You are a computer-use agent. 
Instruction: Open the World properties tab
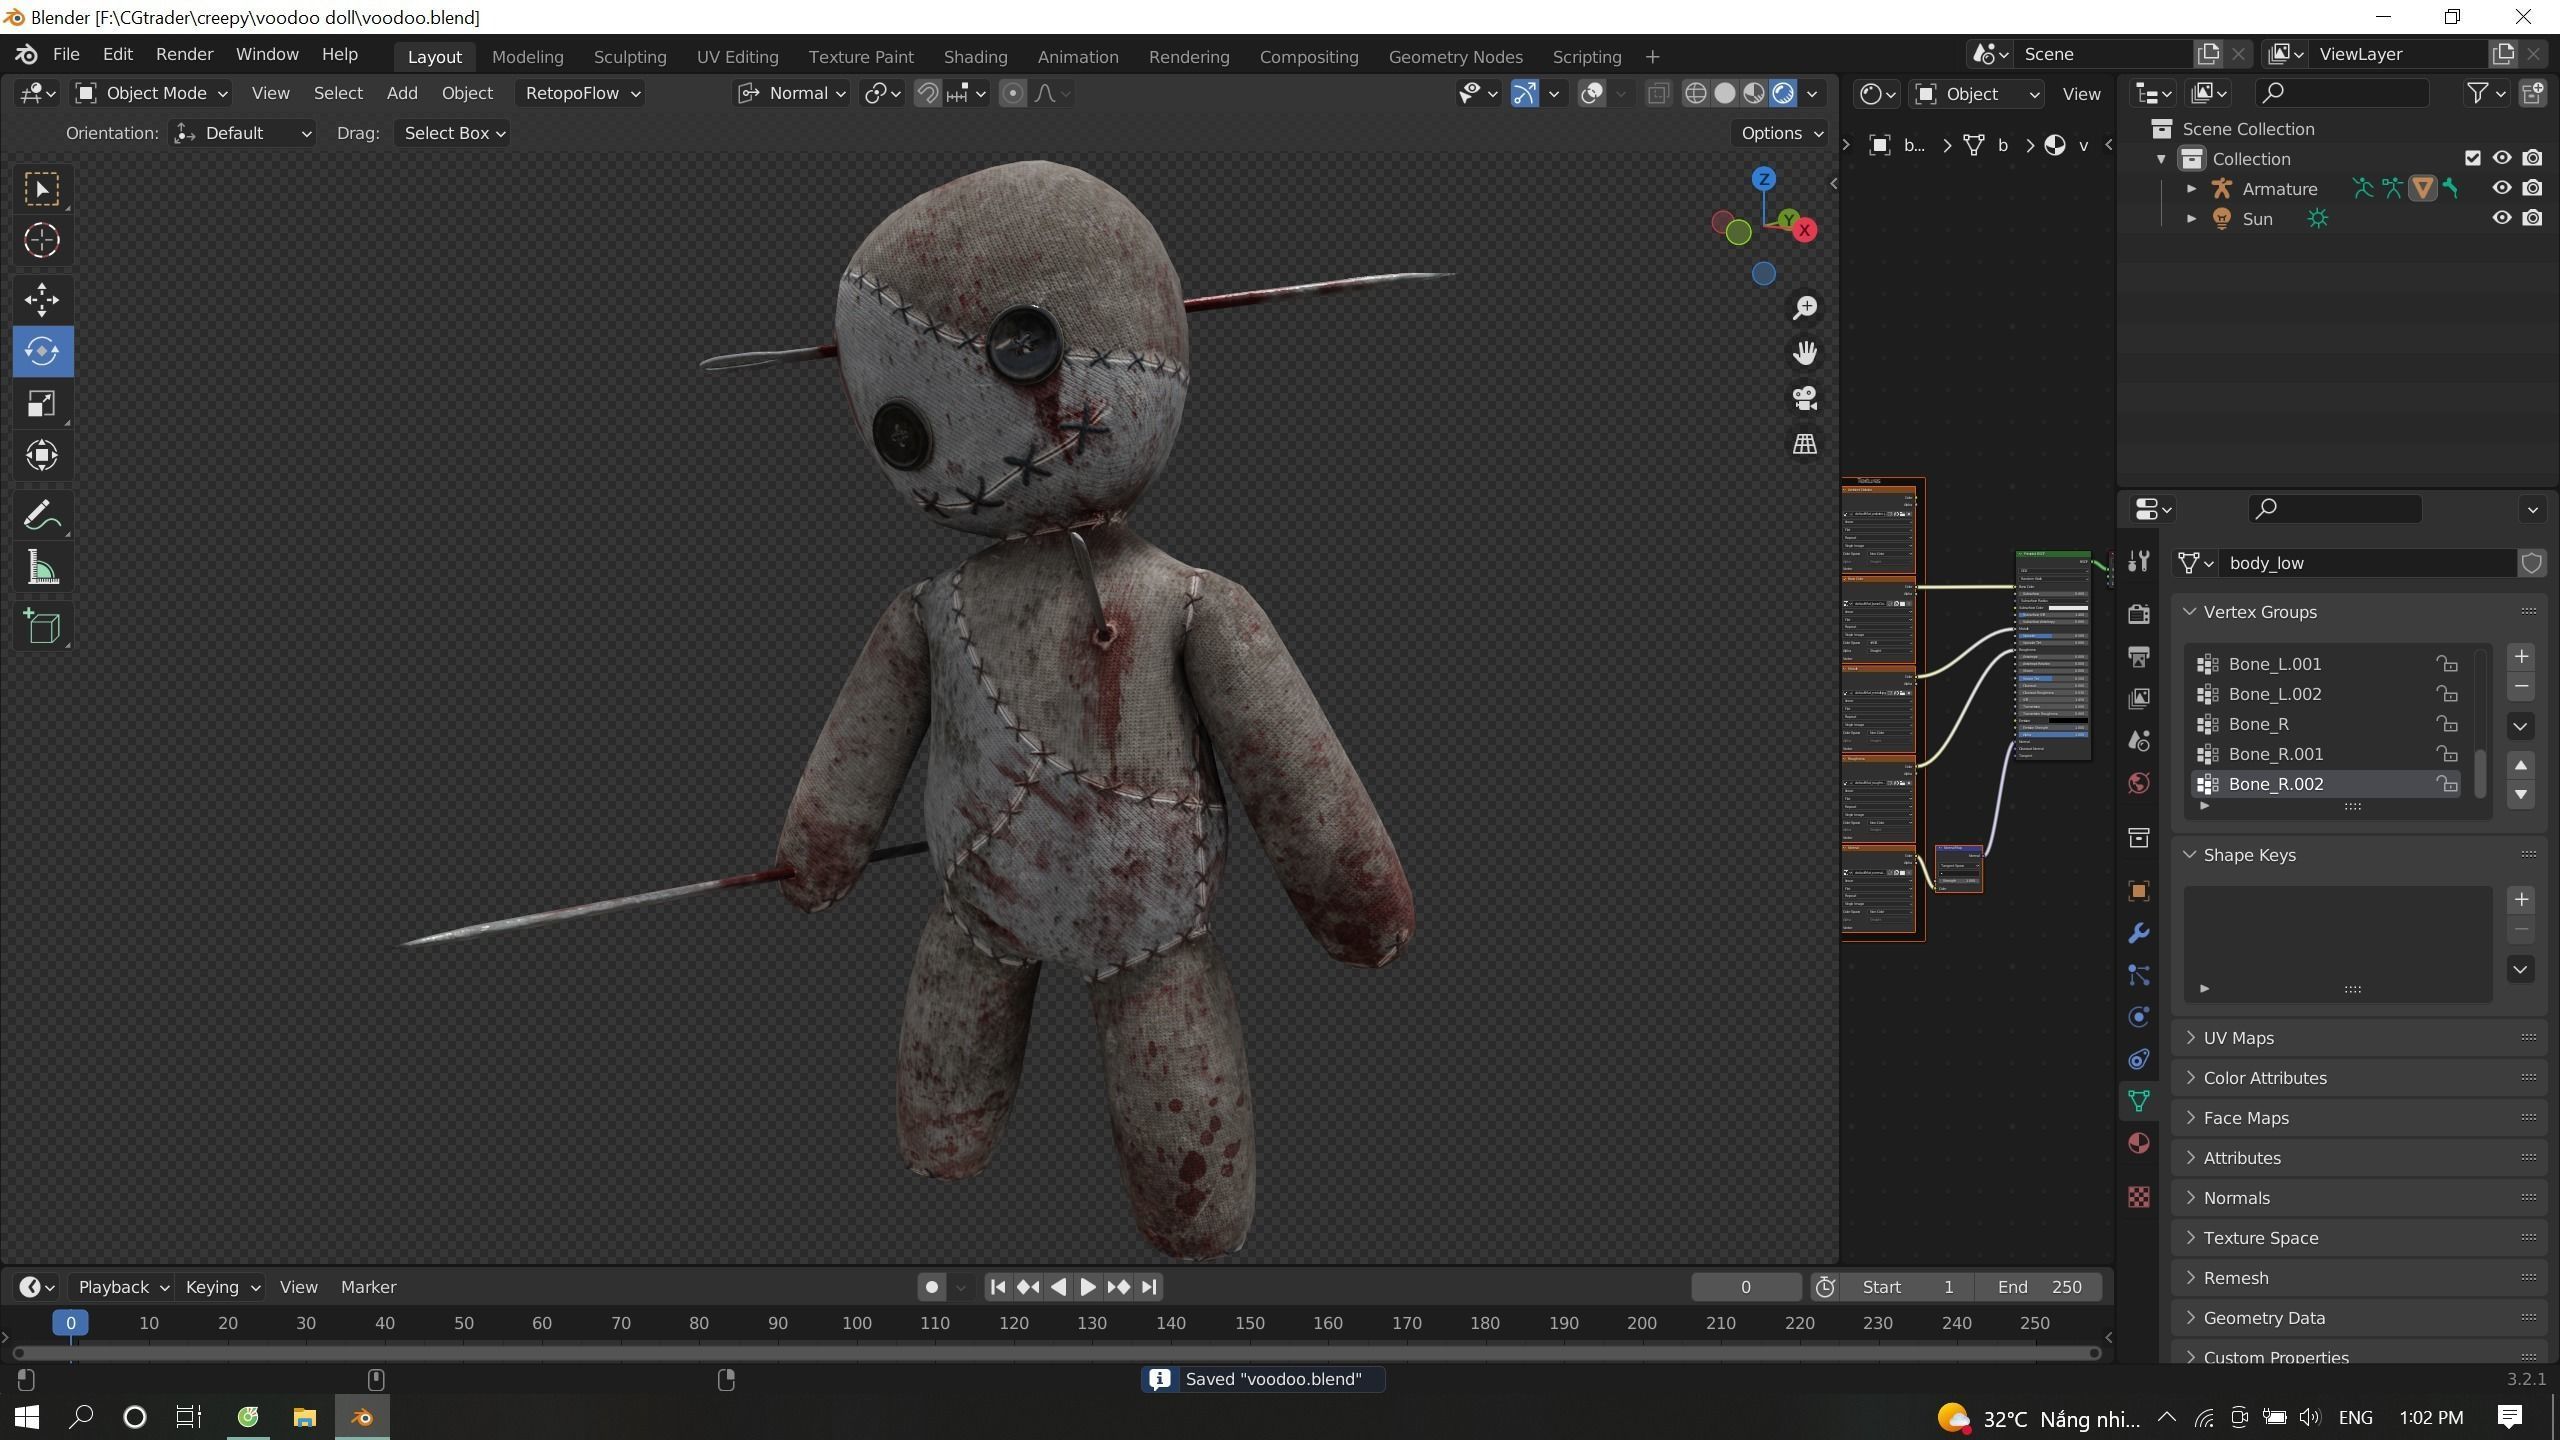pyautogui.click(x=2139, y=782)
